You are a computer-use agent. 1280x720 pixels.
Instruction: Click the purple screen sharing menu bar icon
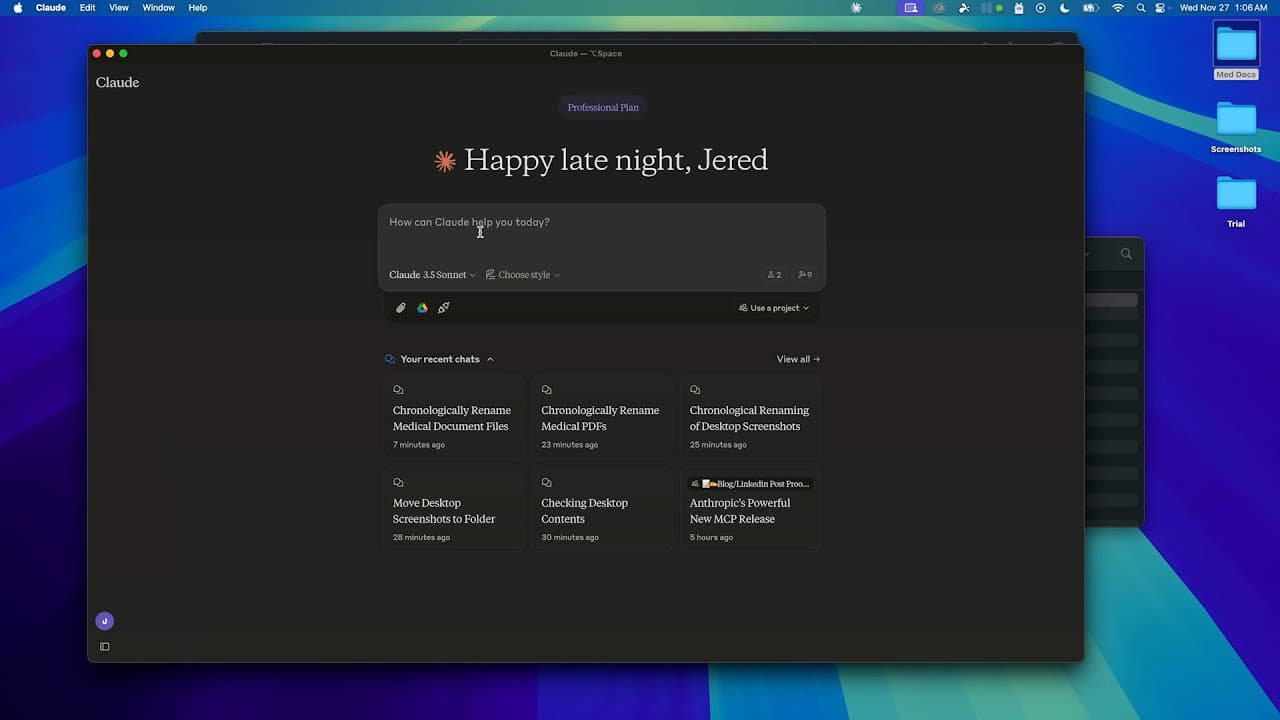910,8
